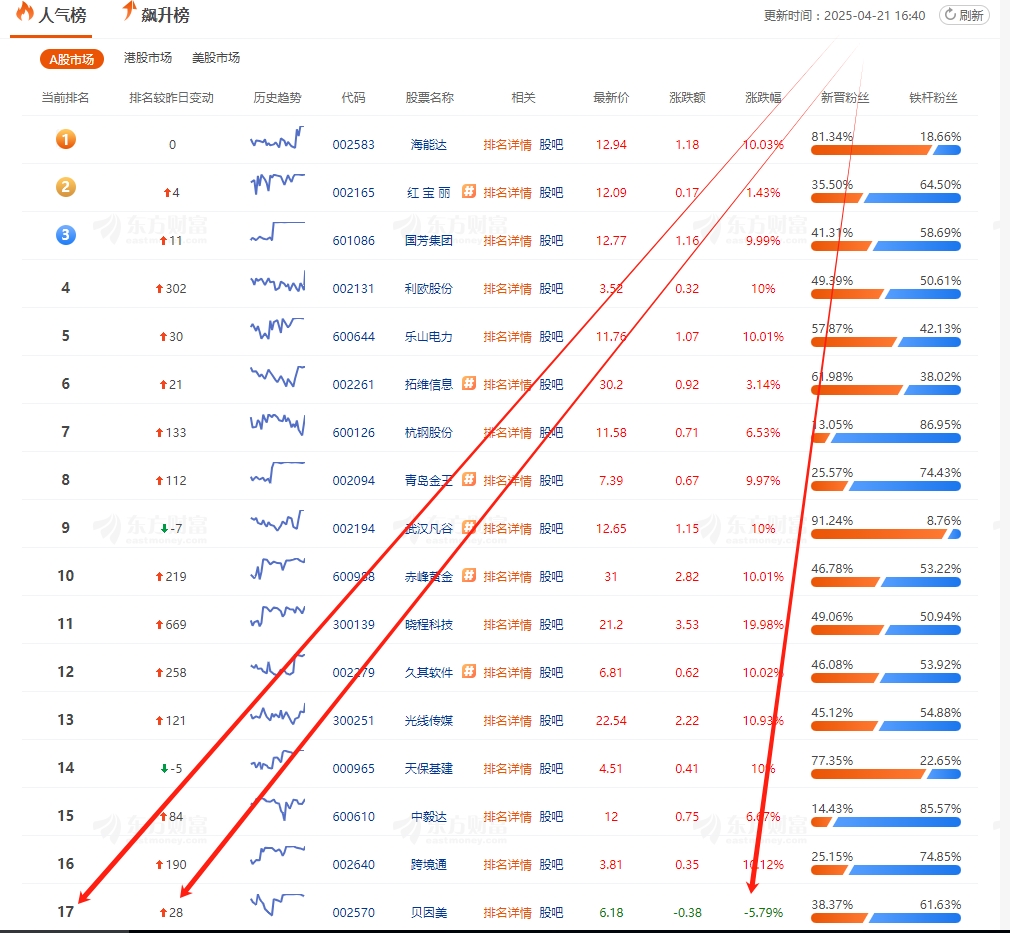Click the 历史趋势 column header

(x=277, y=98)
